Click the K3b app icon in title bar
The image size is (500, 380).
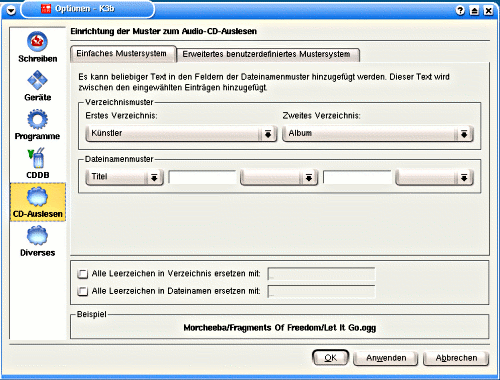(x=46, y=9)
